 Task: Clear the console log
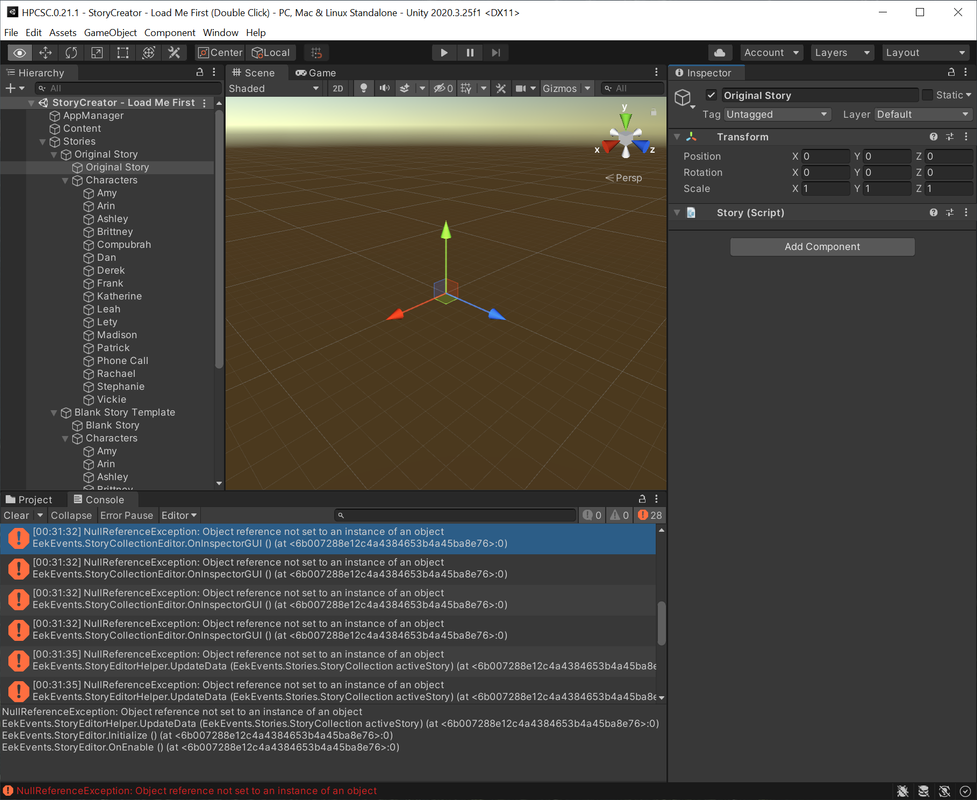pyautogui.click(x=16, y=516)
